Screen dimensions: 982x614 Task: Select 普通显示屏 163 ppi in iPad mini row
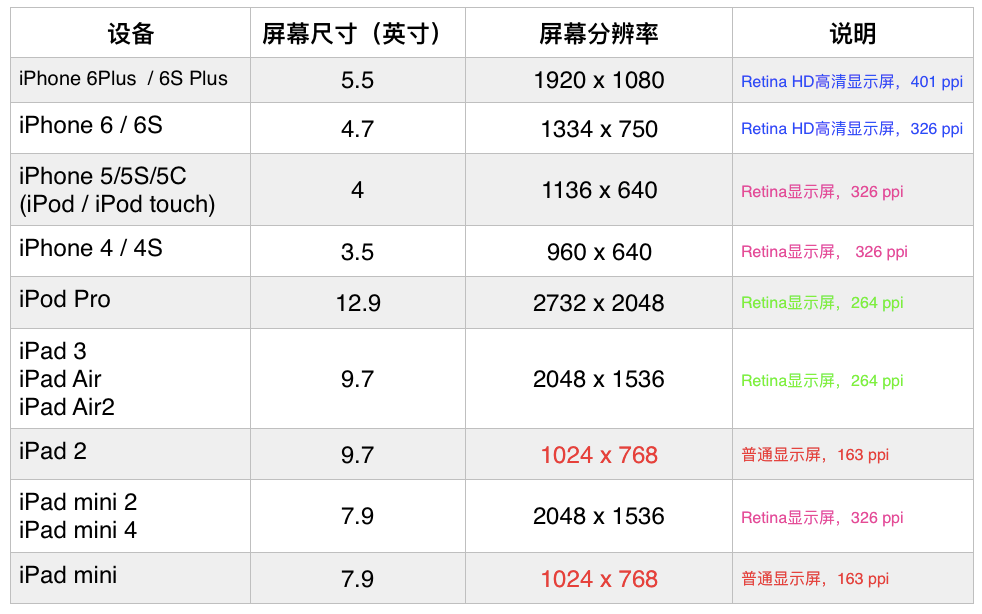click(x=814, y=579)
